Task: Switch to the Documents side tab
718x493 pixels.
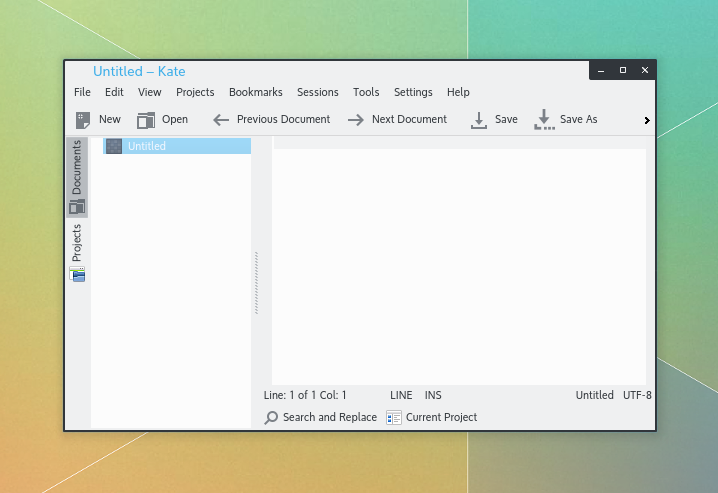Action: point(77,177)
